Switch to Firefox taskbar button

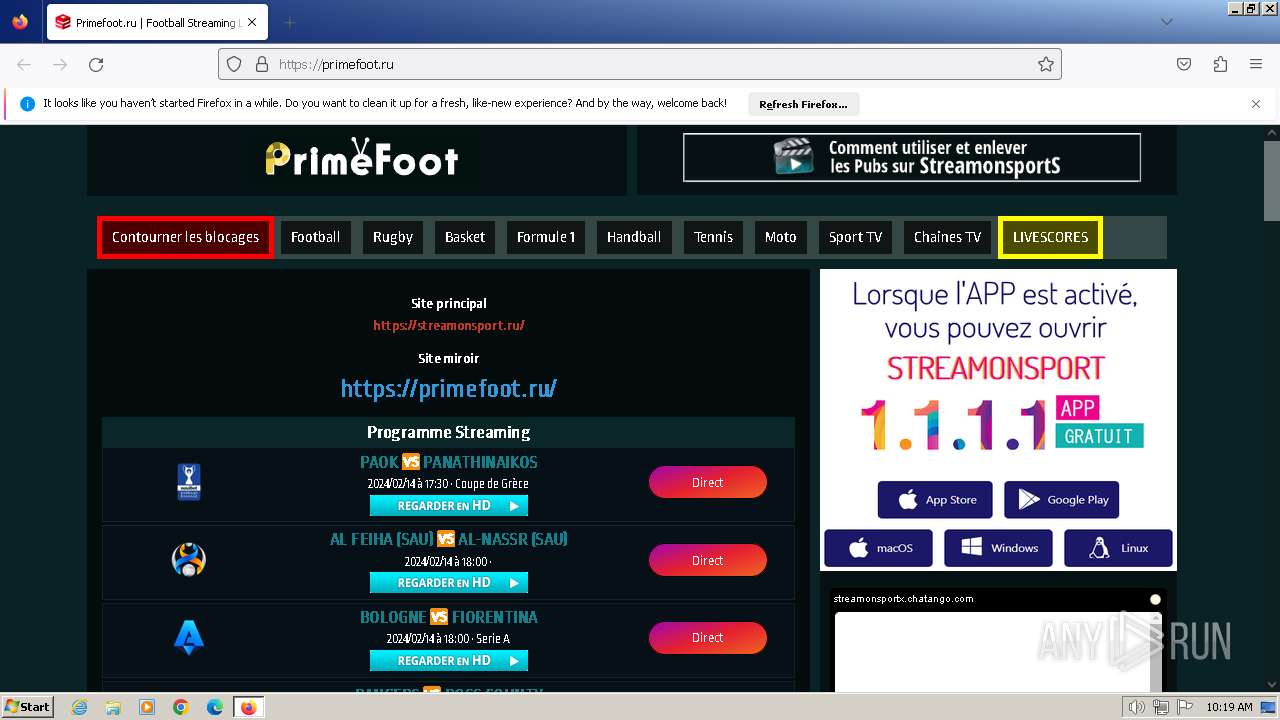click(x=248, y=707)
